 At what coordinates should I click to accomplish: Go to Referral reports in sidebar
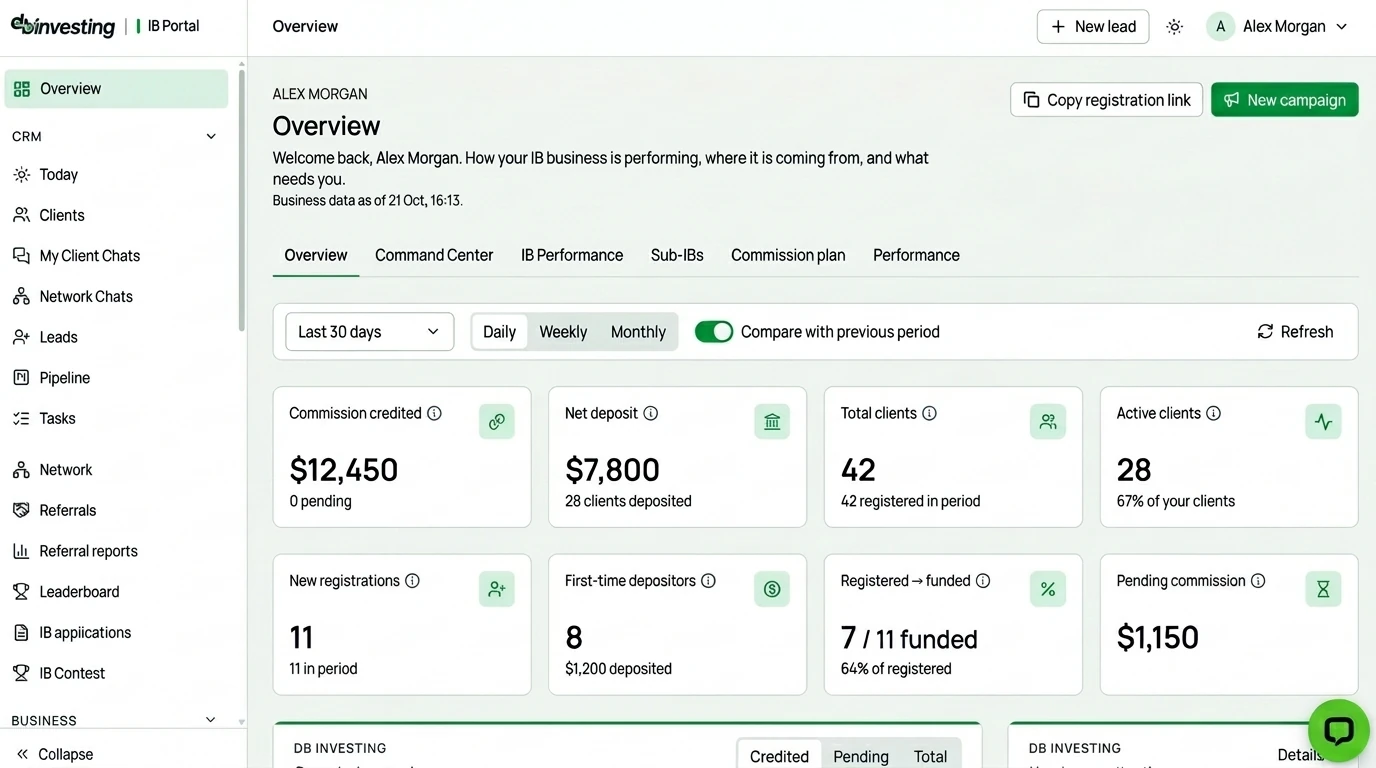117,551
